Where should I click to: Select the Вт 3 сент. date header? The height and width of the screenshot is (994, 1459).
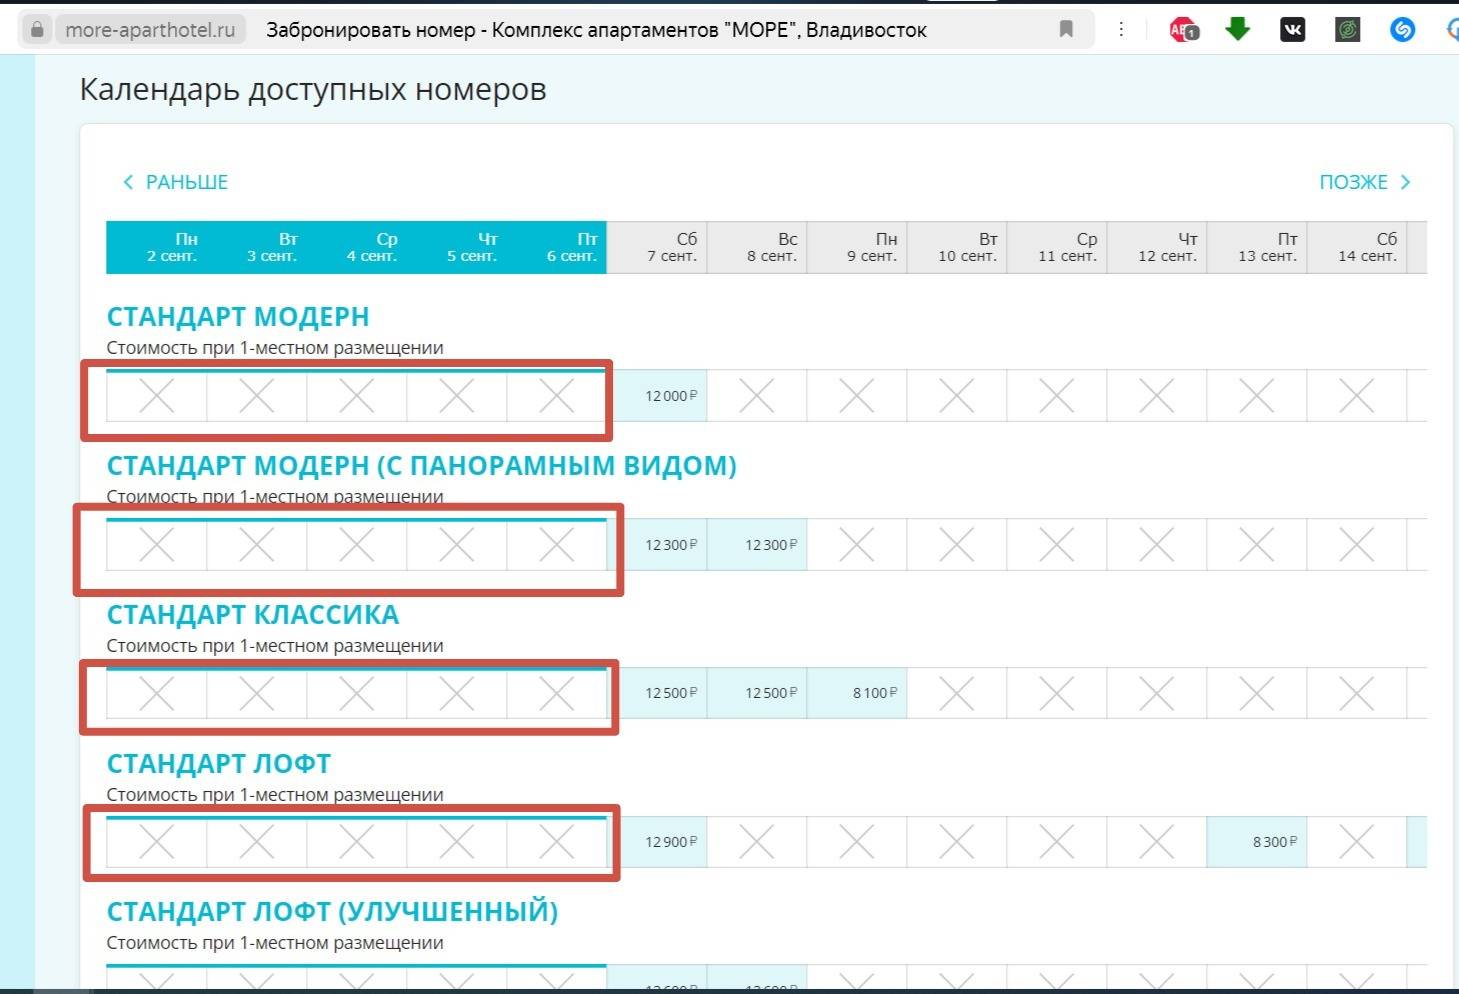point(257,247)
